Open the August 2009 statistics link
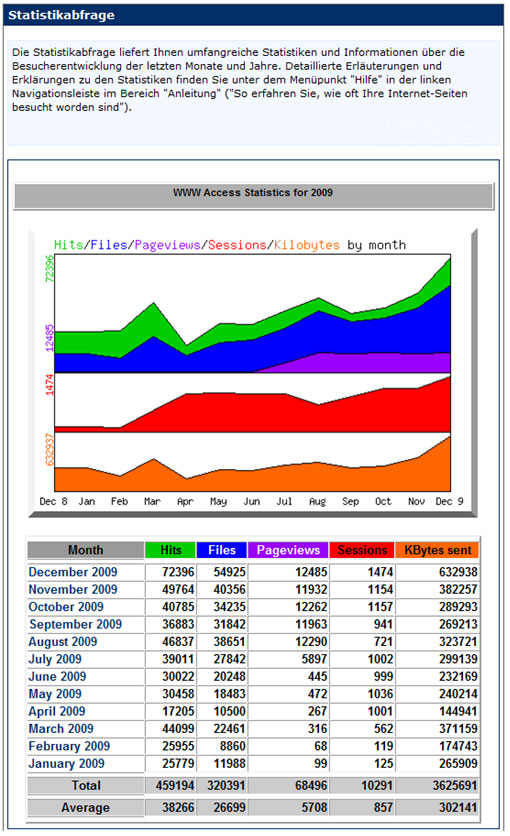Screen dimensions: 510x836 (x=63, y=642)
